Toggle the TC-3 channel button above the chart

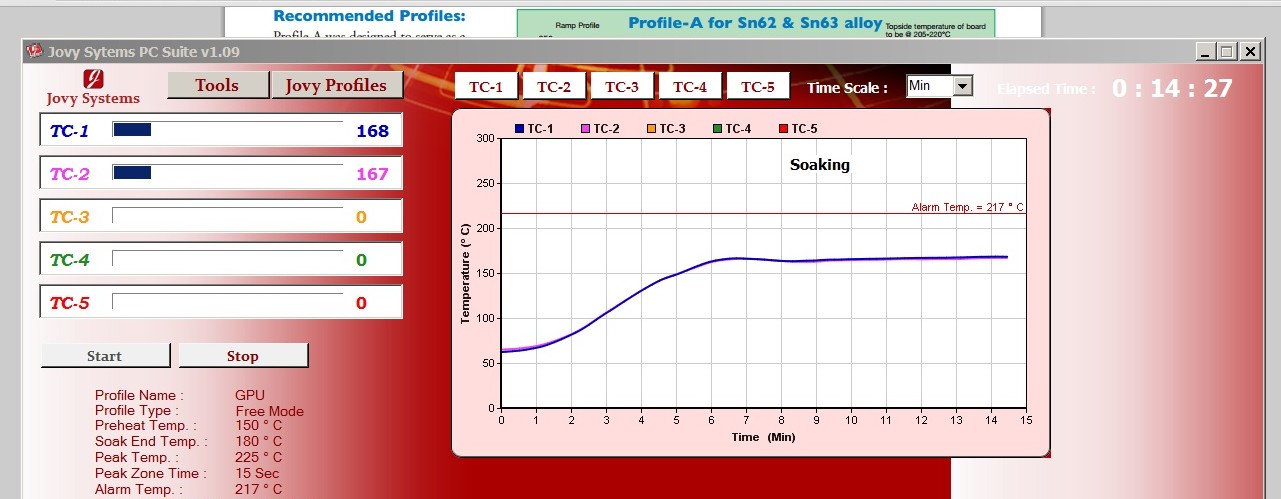(622, 87)
